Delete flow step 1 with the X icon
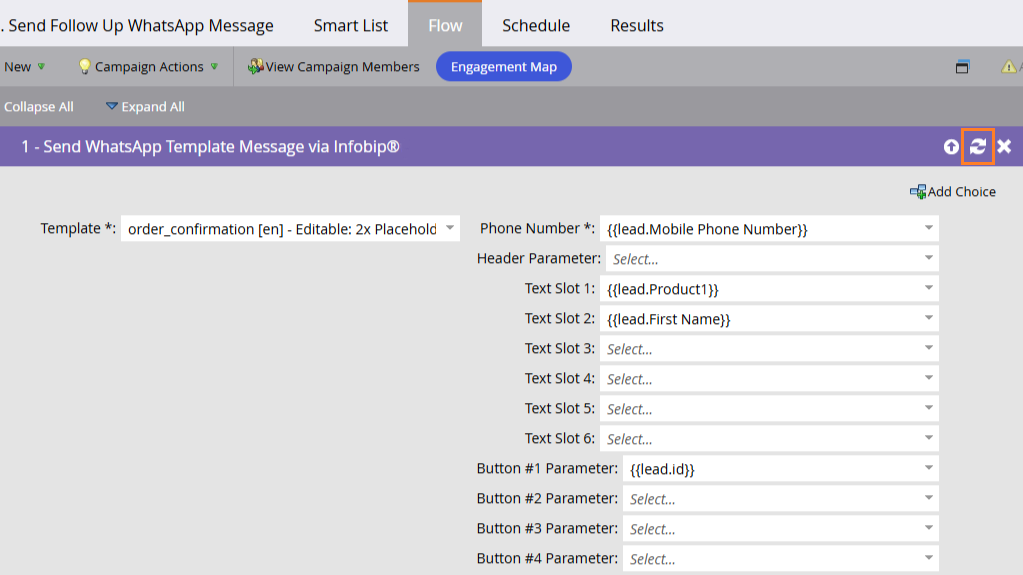The height and width of the screenshot is (575, 1023). coord(1004,147)
